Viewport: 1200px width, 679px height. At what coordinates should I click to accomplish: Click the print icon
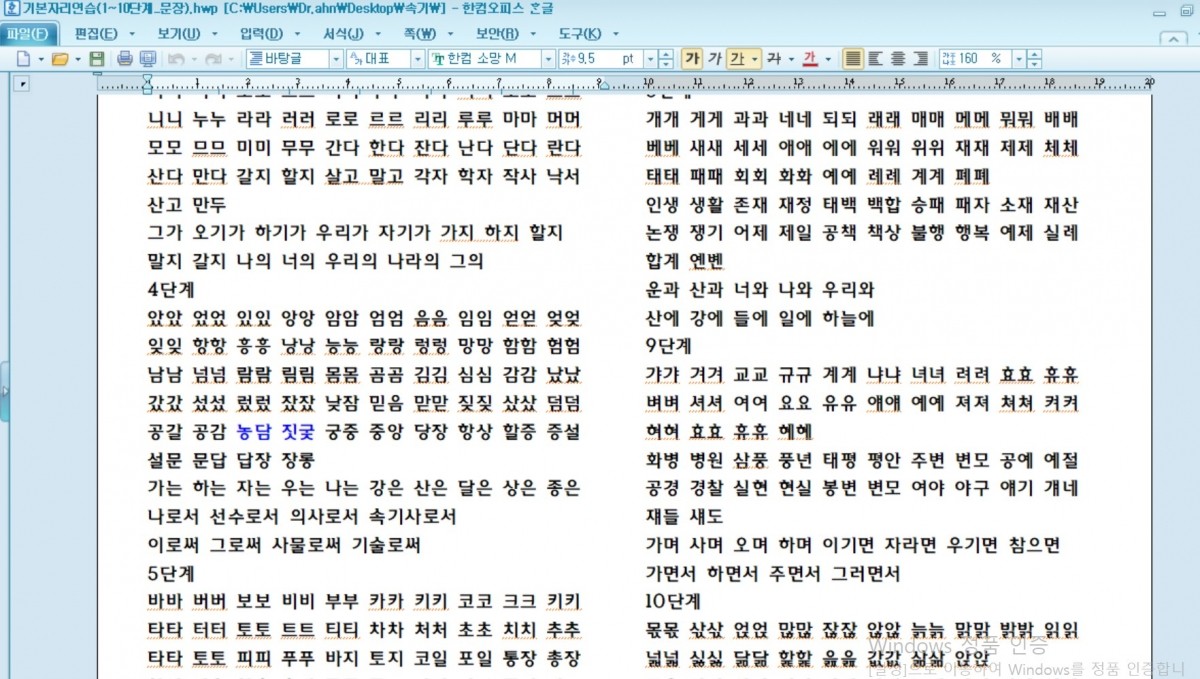(x=125, y=59)
